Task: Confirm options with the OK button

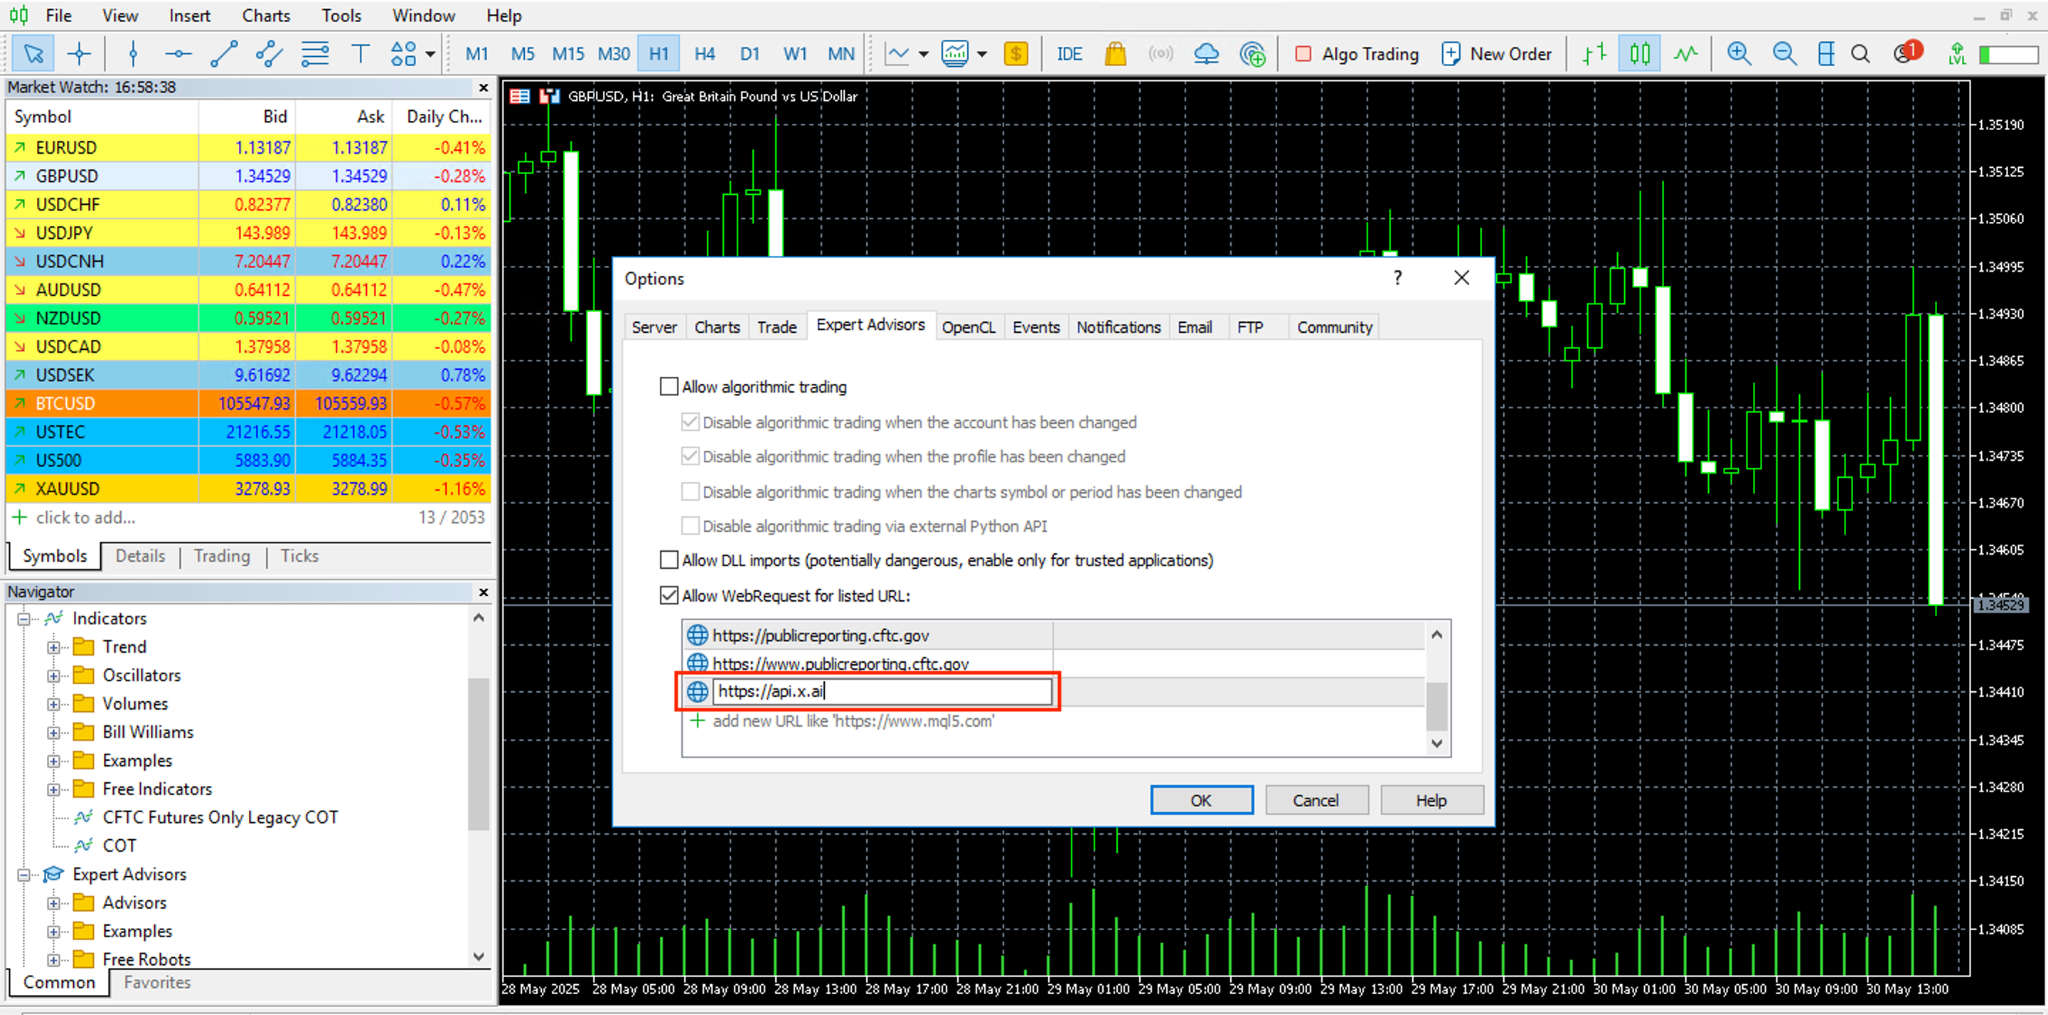Action: [x=1201, y=800]
